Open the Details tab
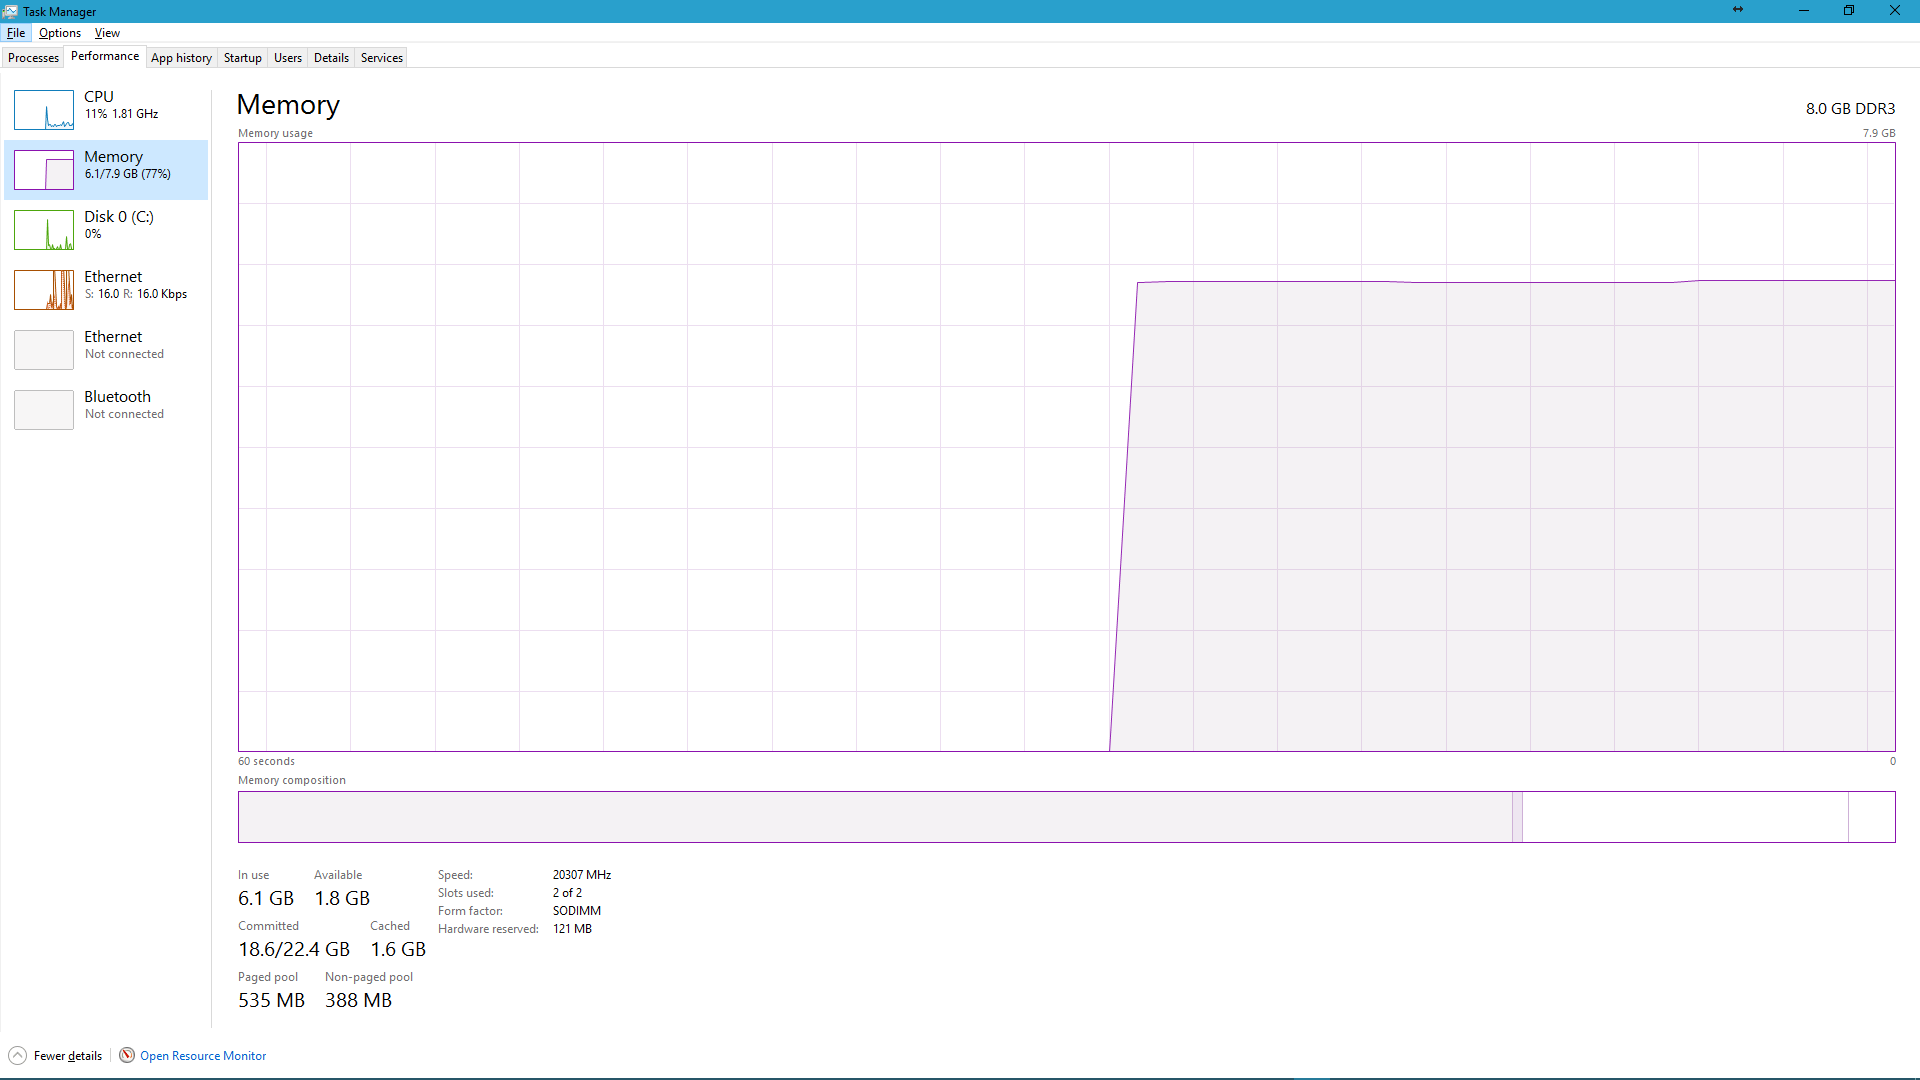The height and width of the screenshot is (1080, 1920). pyautogui.click(x=331, y=57)
